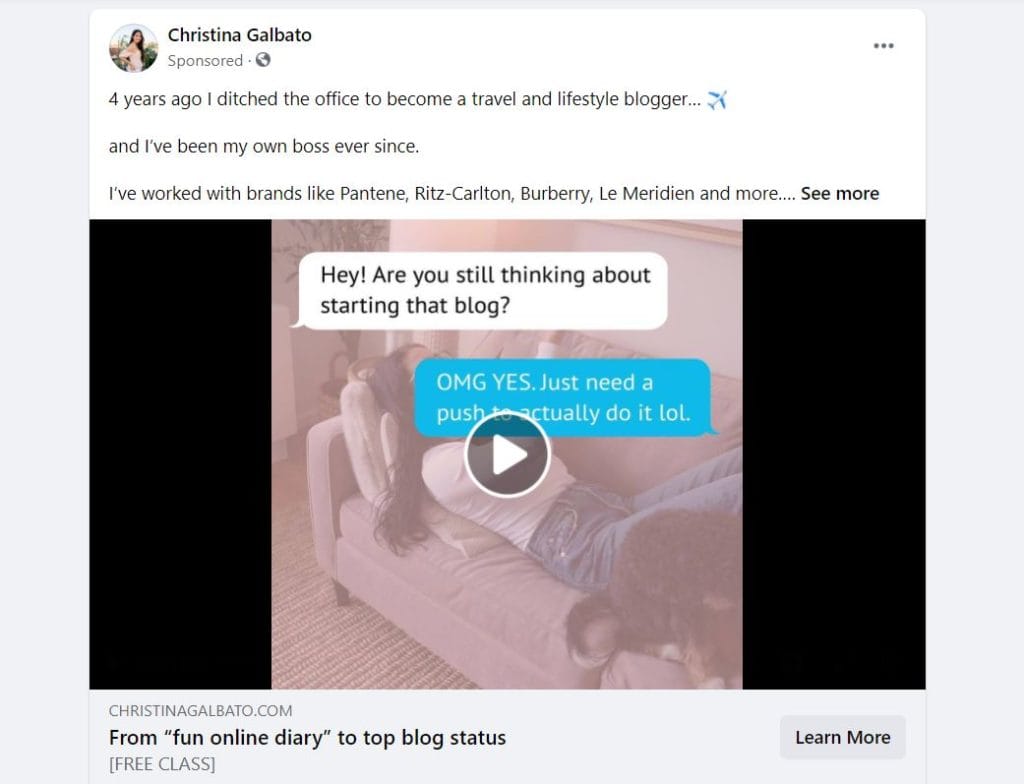
Task: Click the white "Hey! Are you still thinking" bubble
Action: 484,290
